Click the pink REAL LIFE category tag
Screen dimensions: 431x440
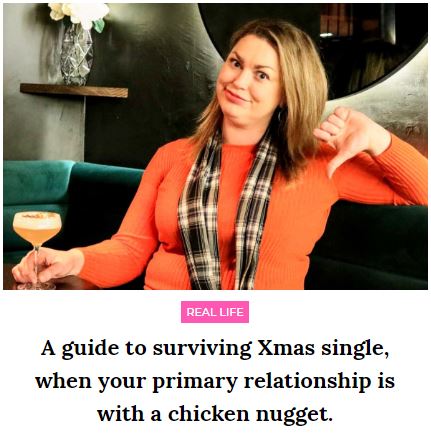tap(215, 312)
